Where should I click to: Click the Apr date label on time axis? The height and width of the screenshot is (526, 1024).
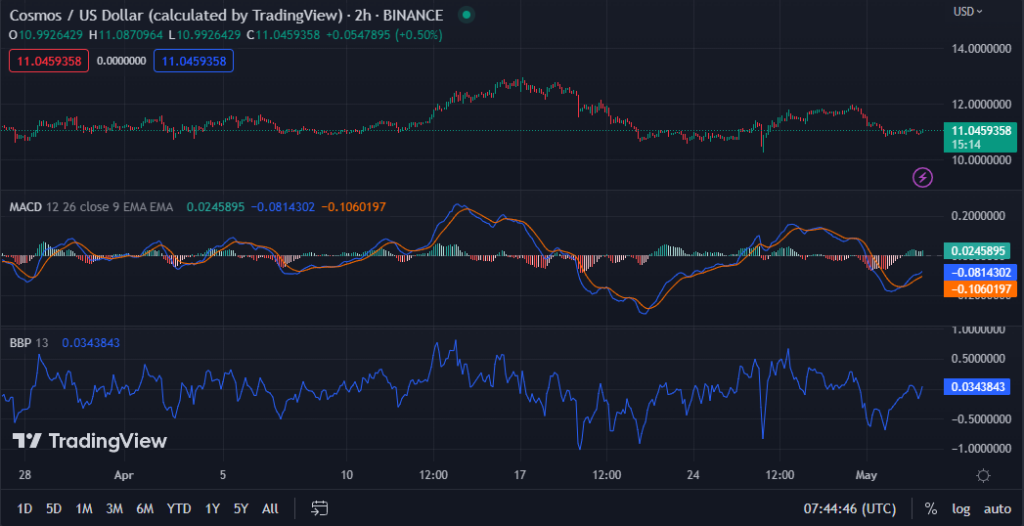(123, 476)
